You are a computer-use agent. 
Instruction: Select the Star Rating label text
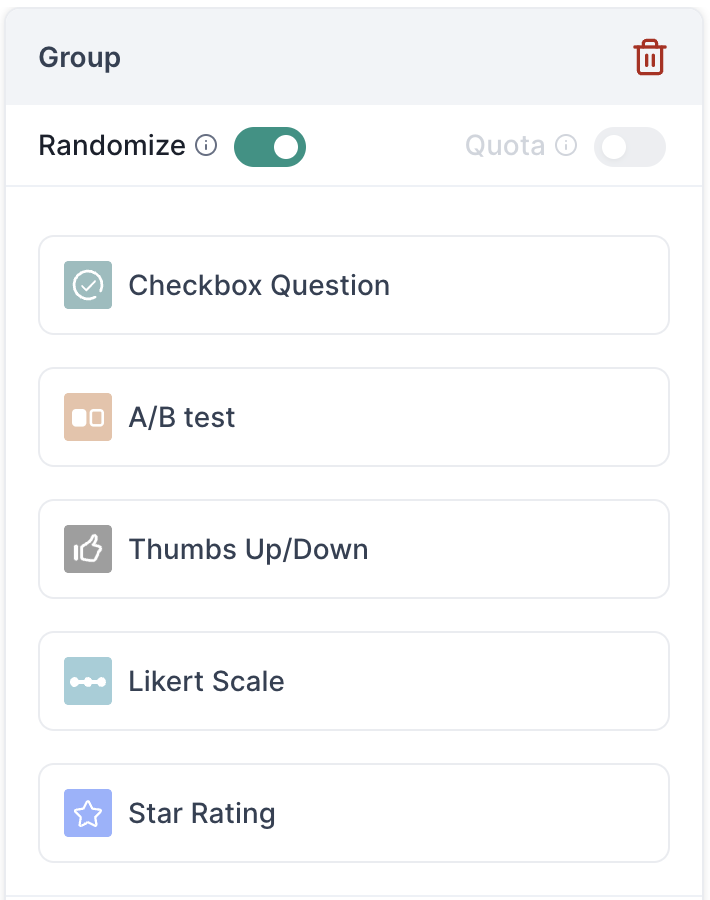coord(201,814)
